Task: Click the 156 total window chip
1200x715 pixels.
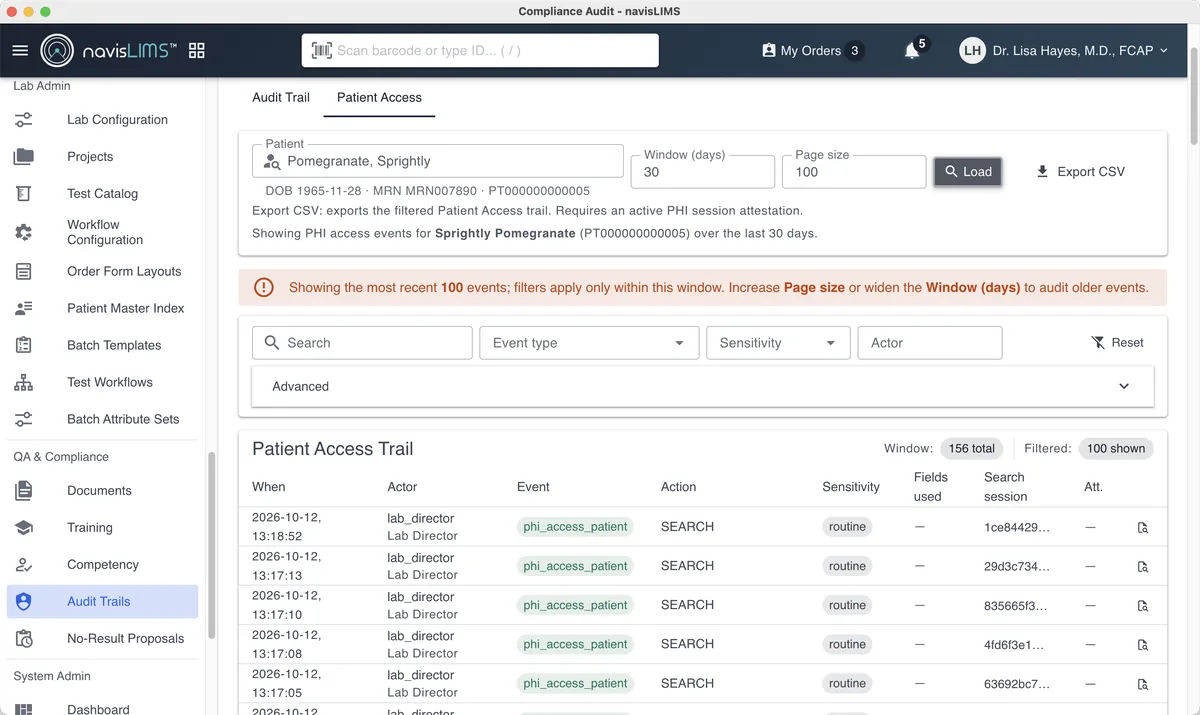Action: 972,449
